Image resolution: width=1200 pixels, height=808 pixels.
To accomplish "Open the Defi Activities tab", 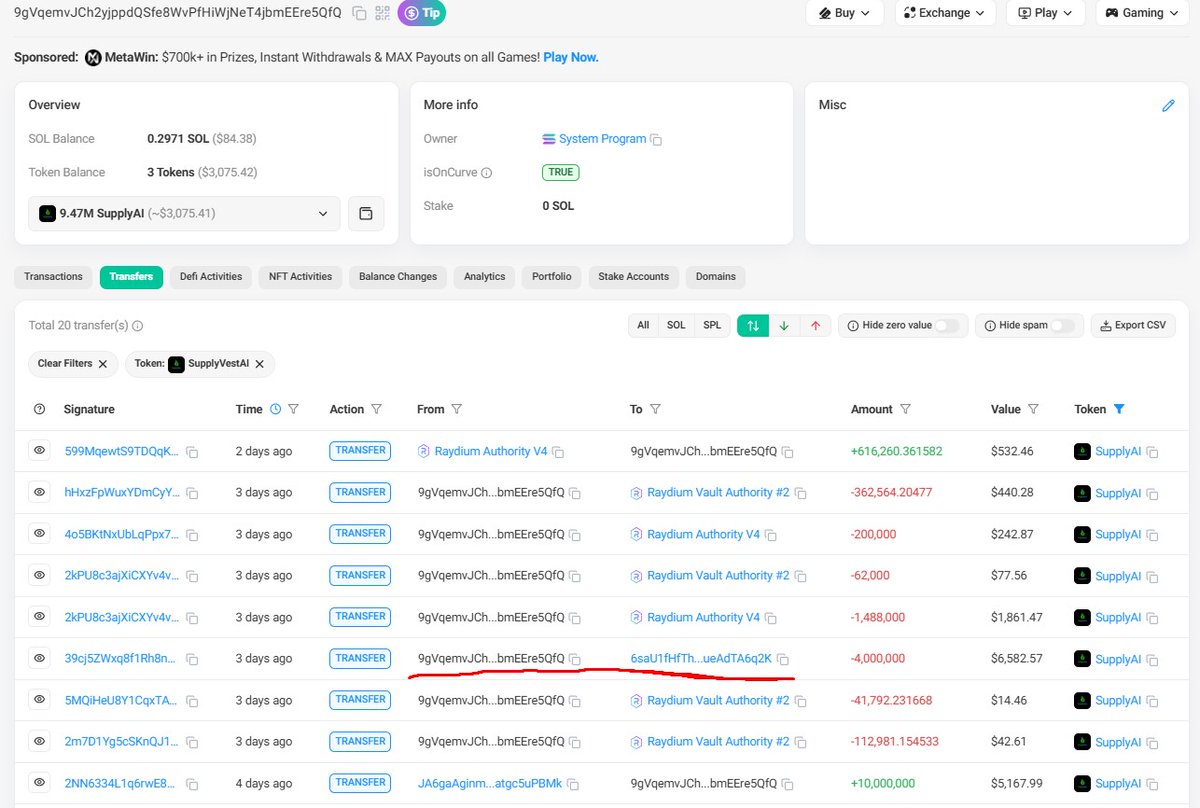I will point(211,277).
